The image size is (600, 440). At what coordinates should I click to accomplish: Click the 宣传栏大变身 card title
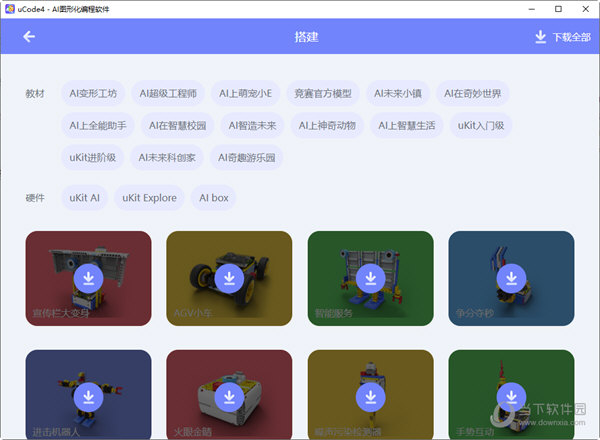click(60, 313)
